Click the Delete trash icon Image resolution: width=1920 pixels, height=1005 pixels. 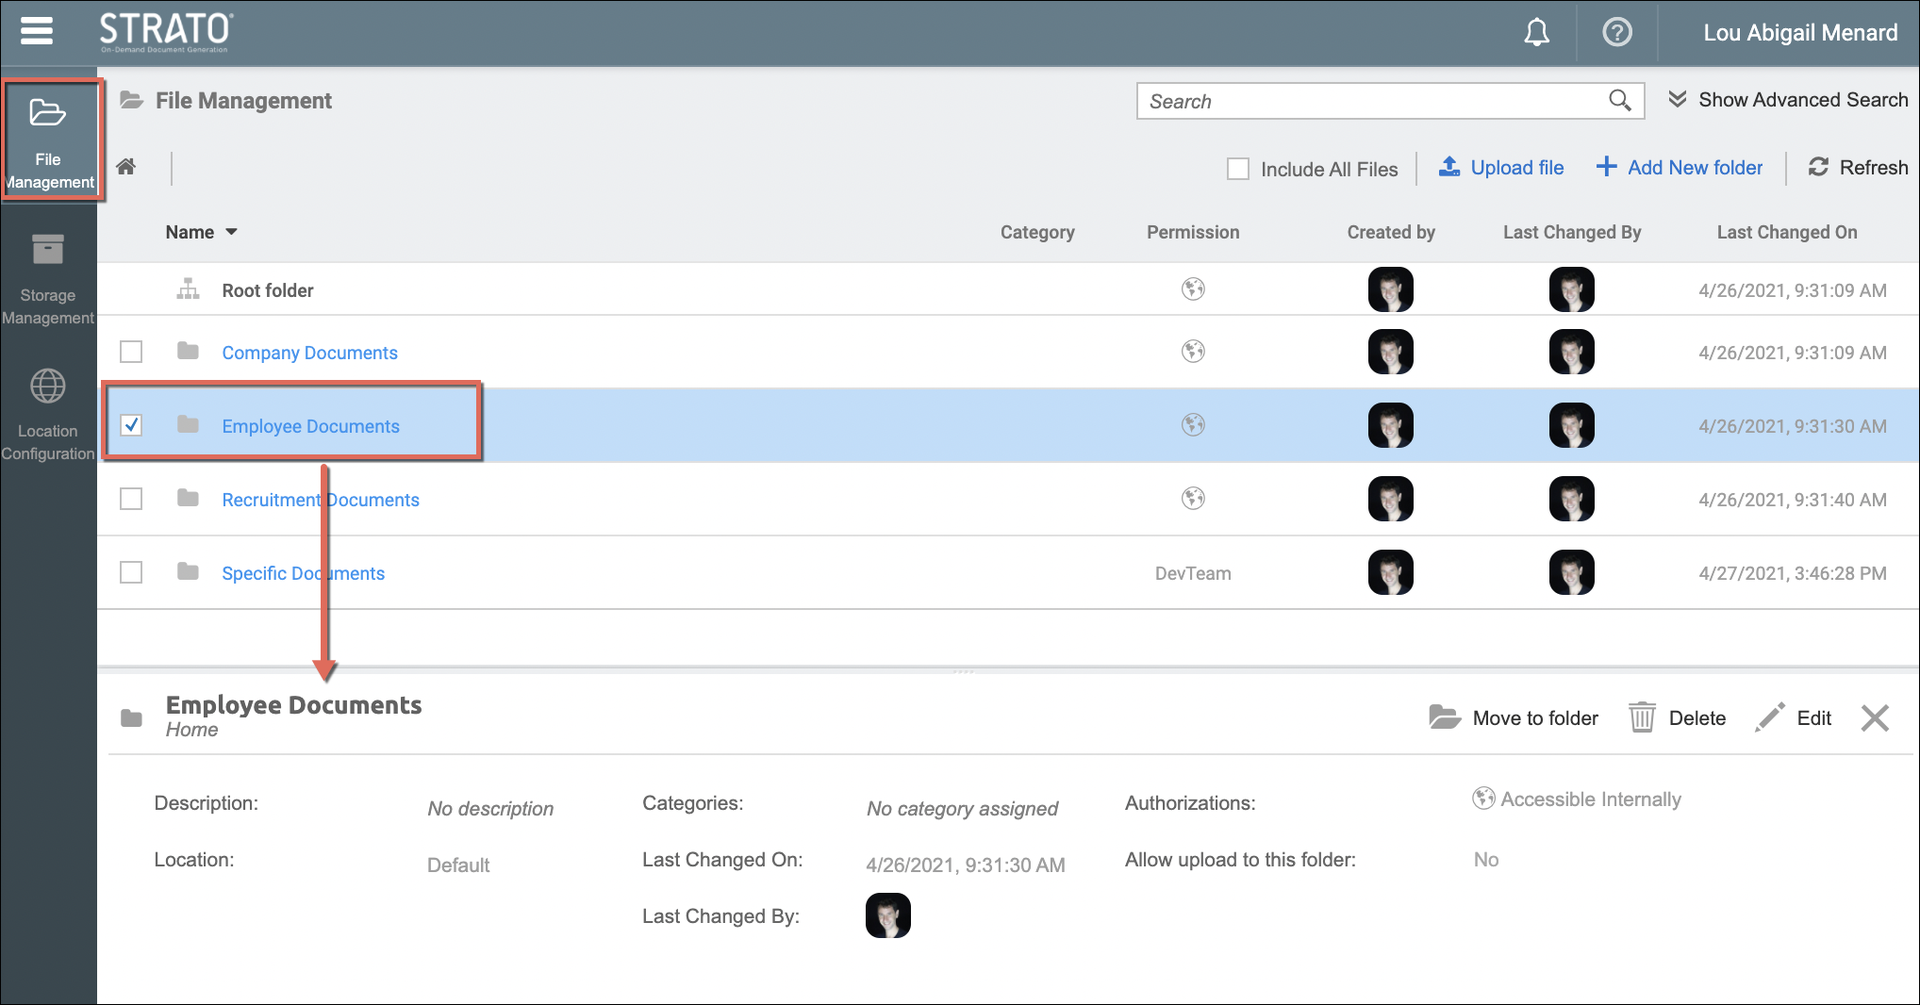[x=1641, y=717]
